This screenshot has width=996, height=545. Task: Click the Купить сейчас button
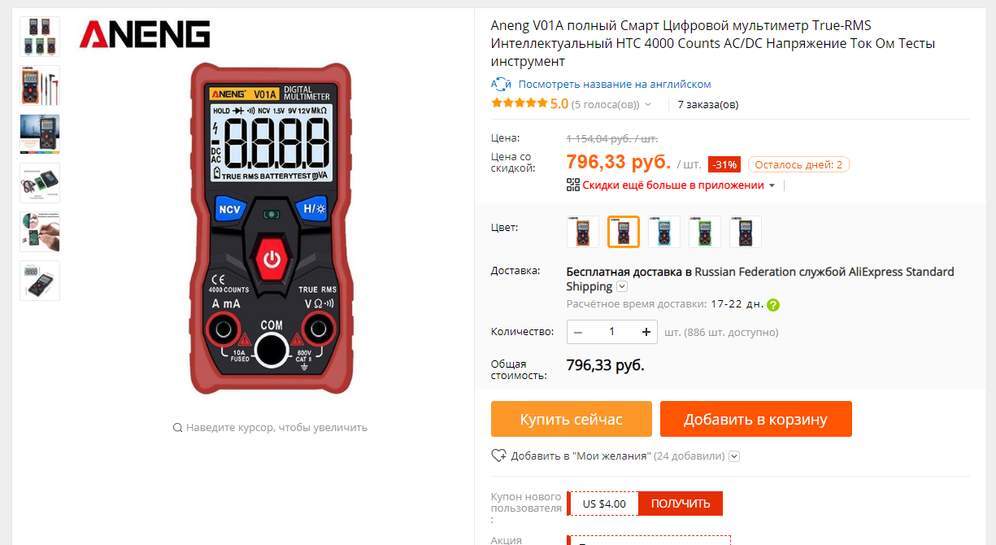[571, 419]
